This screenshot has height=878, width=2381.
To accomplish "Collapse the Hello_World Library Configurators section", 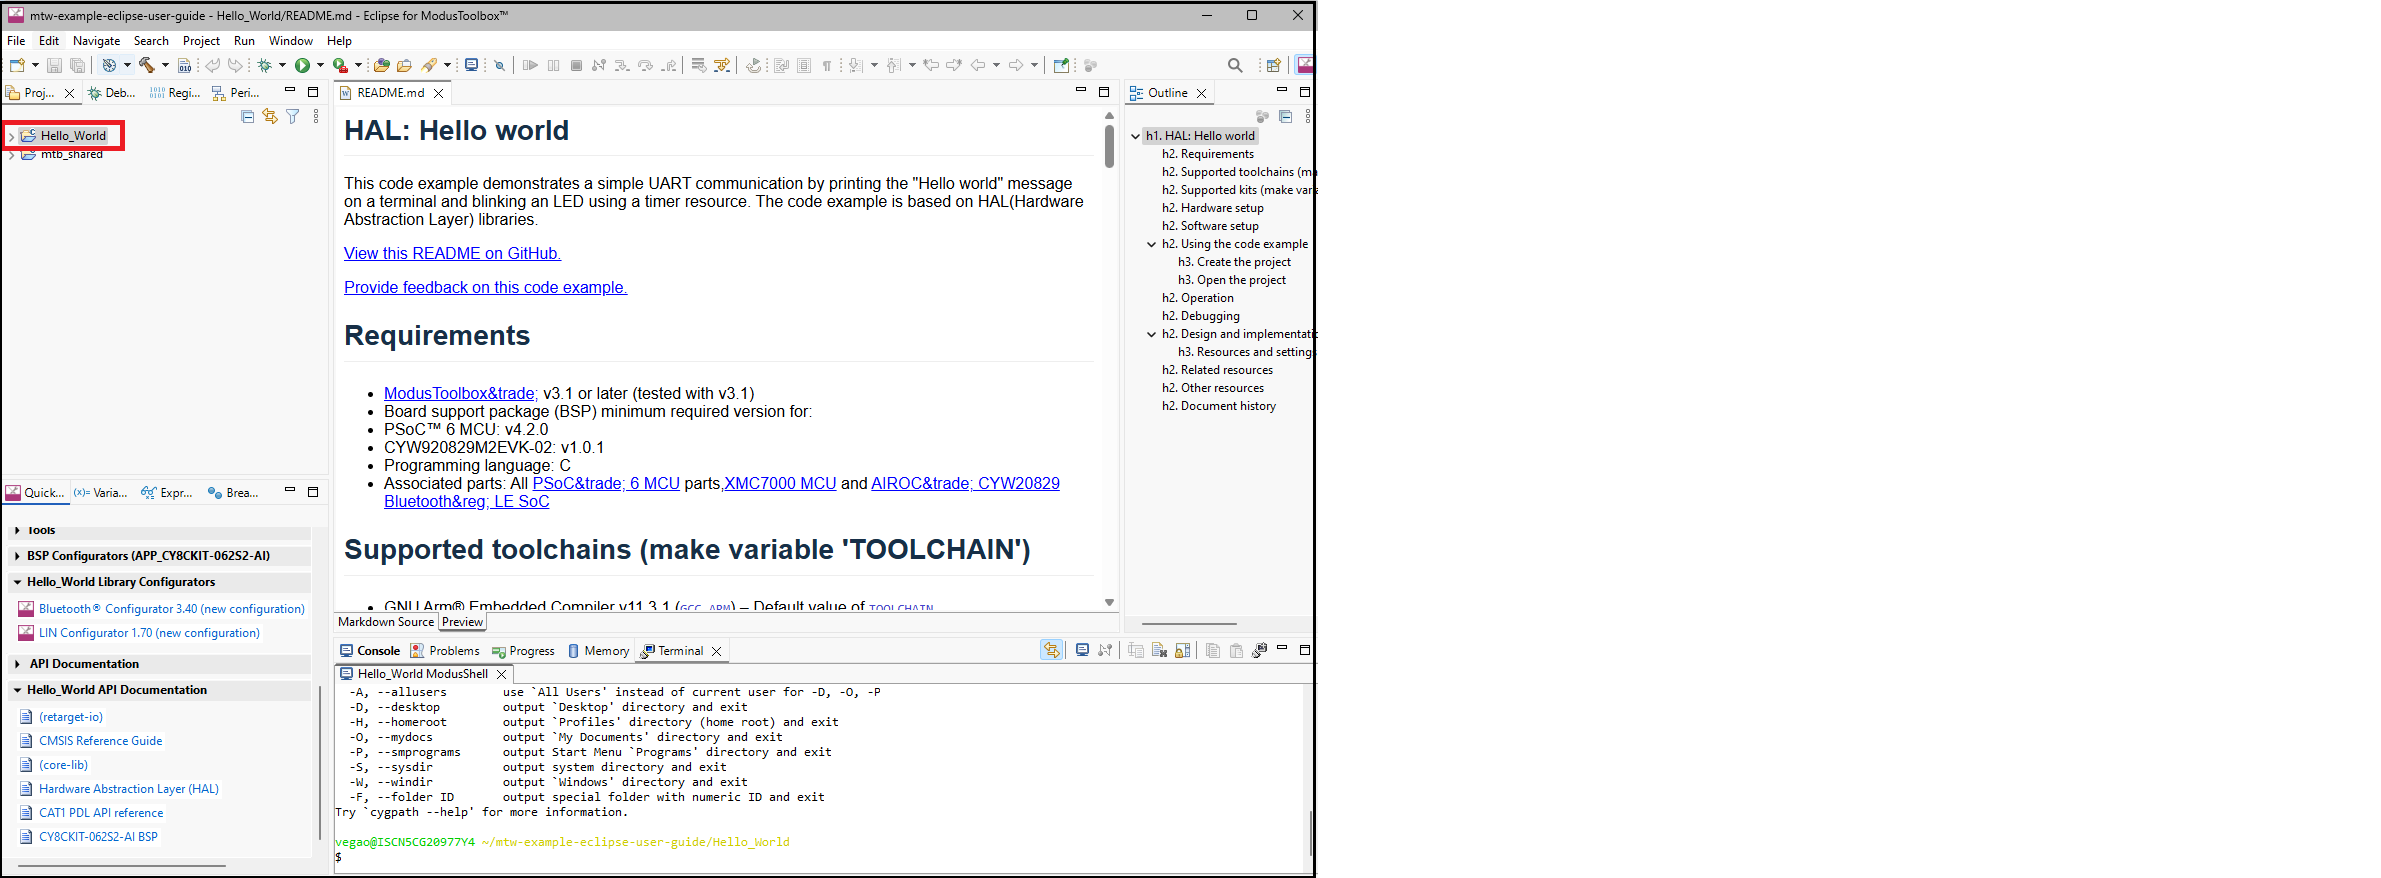I will 18,582.
